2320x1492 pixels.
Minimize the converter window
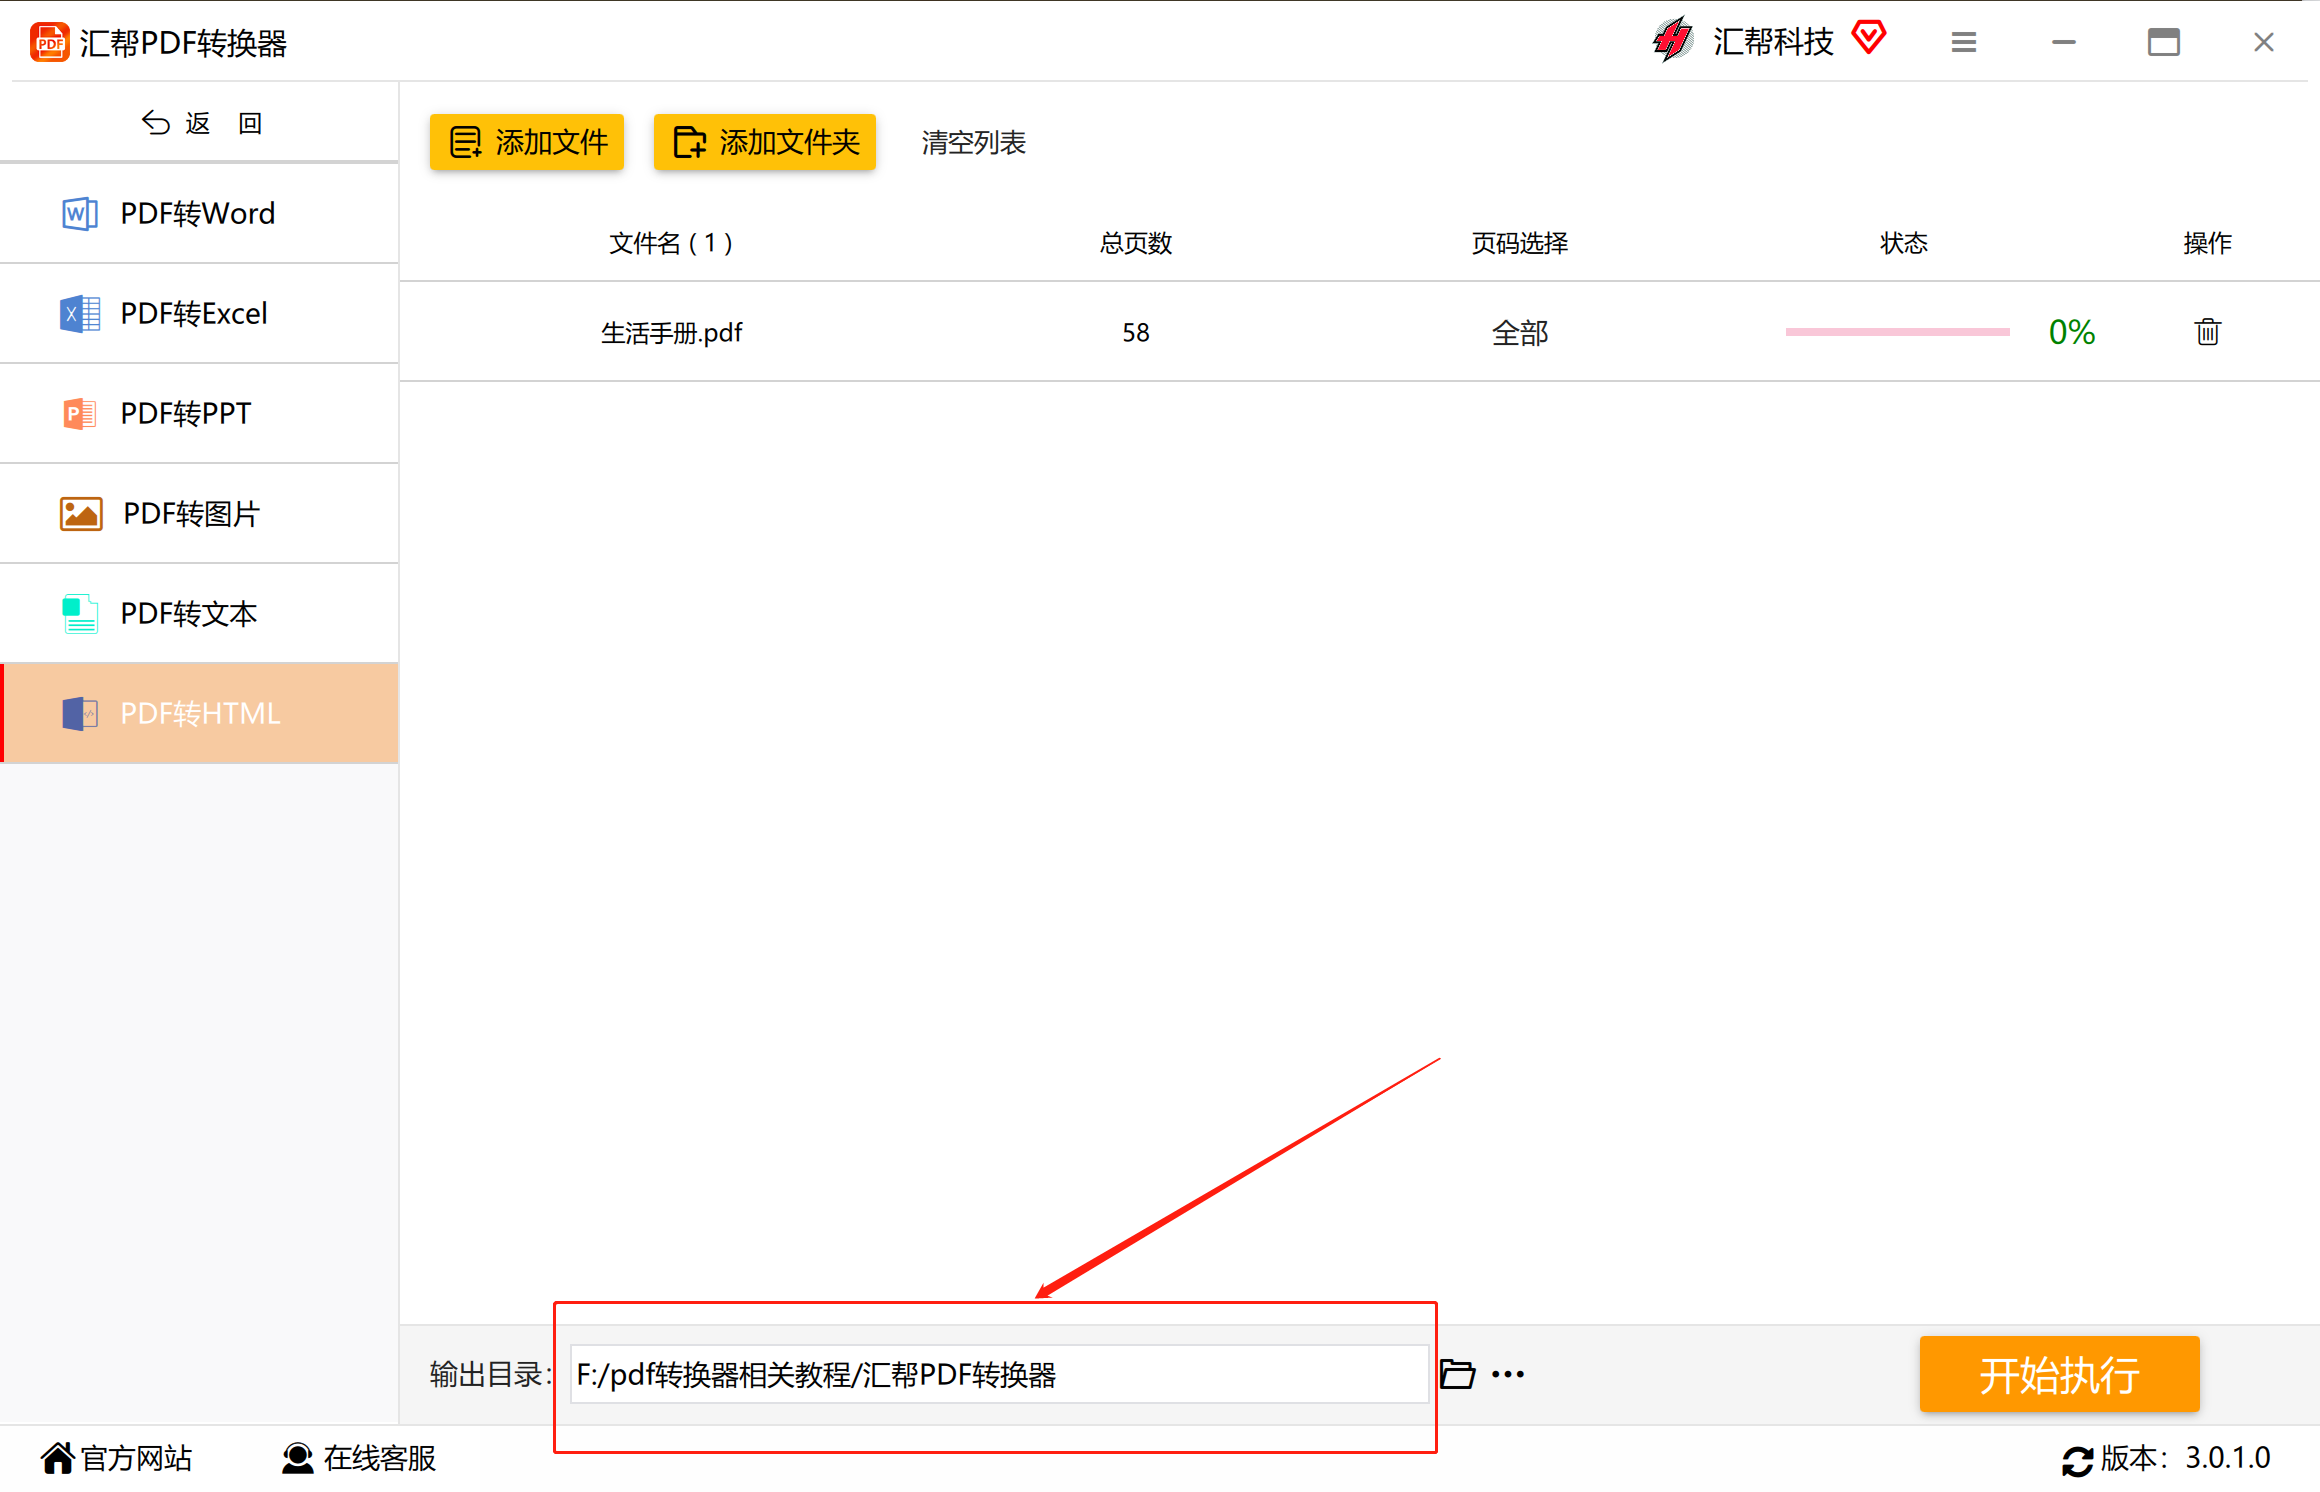pos(2064,42)
